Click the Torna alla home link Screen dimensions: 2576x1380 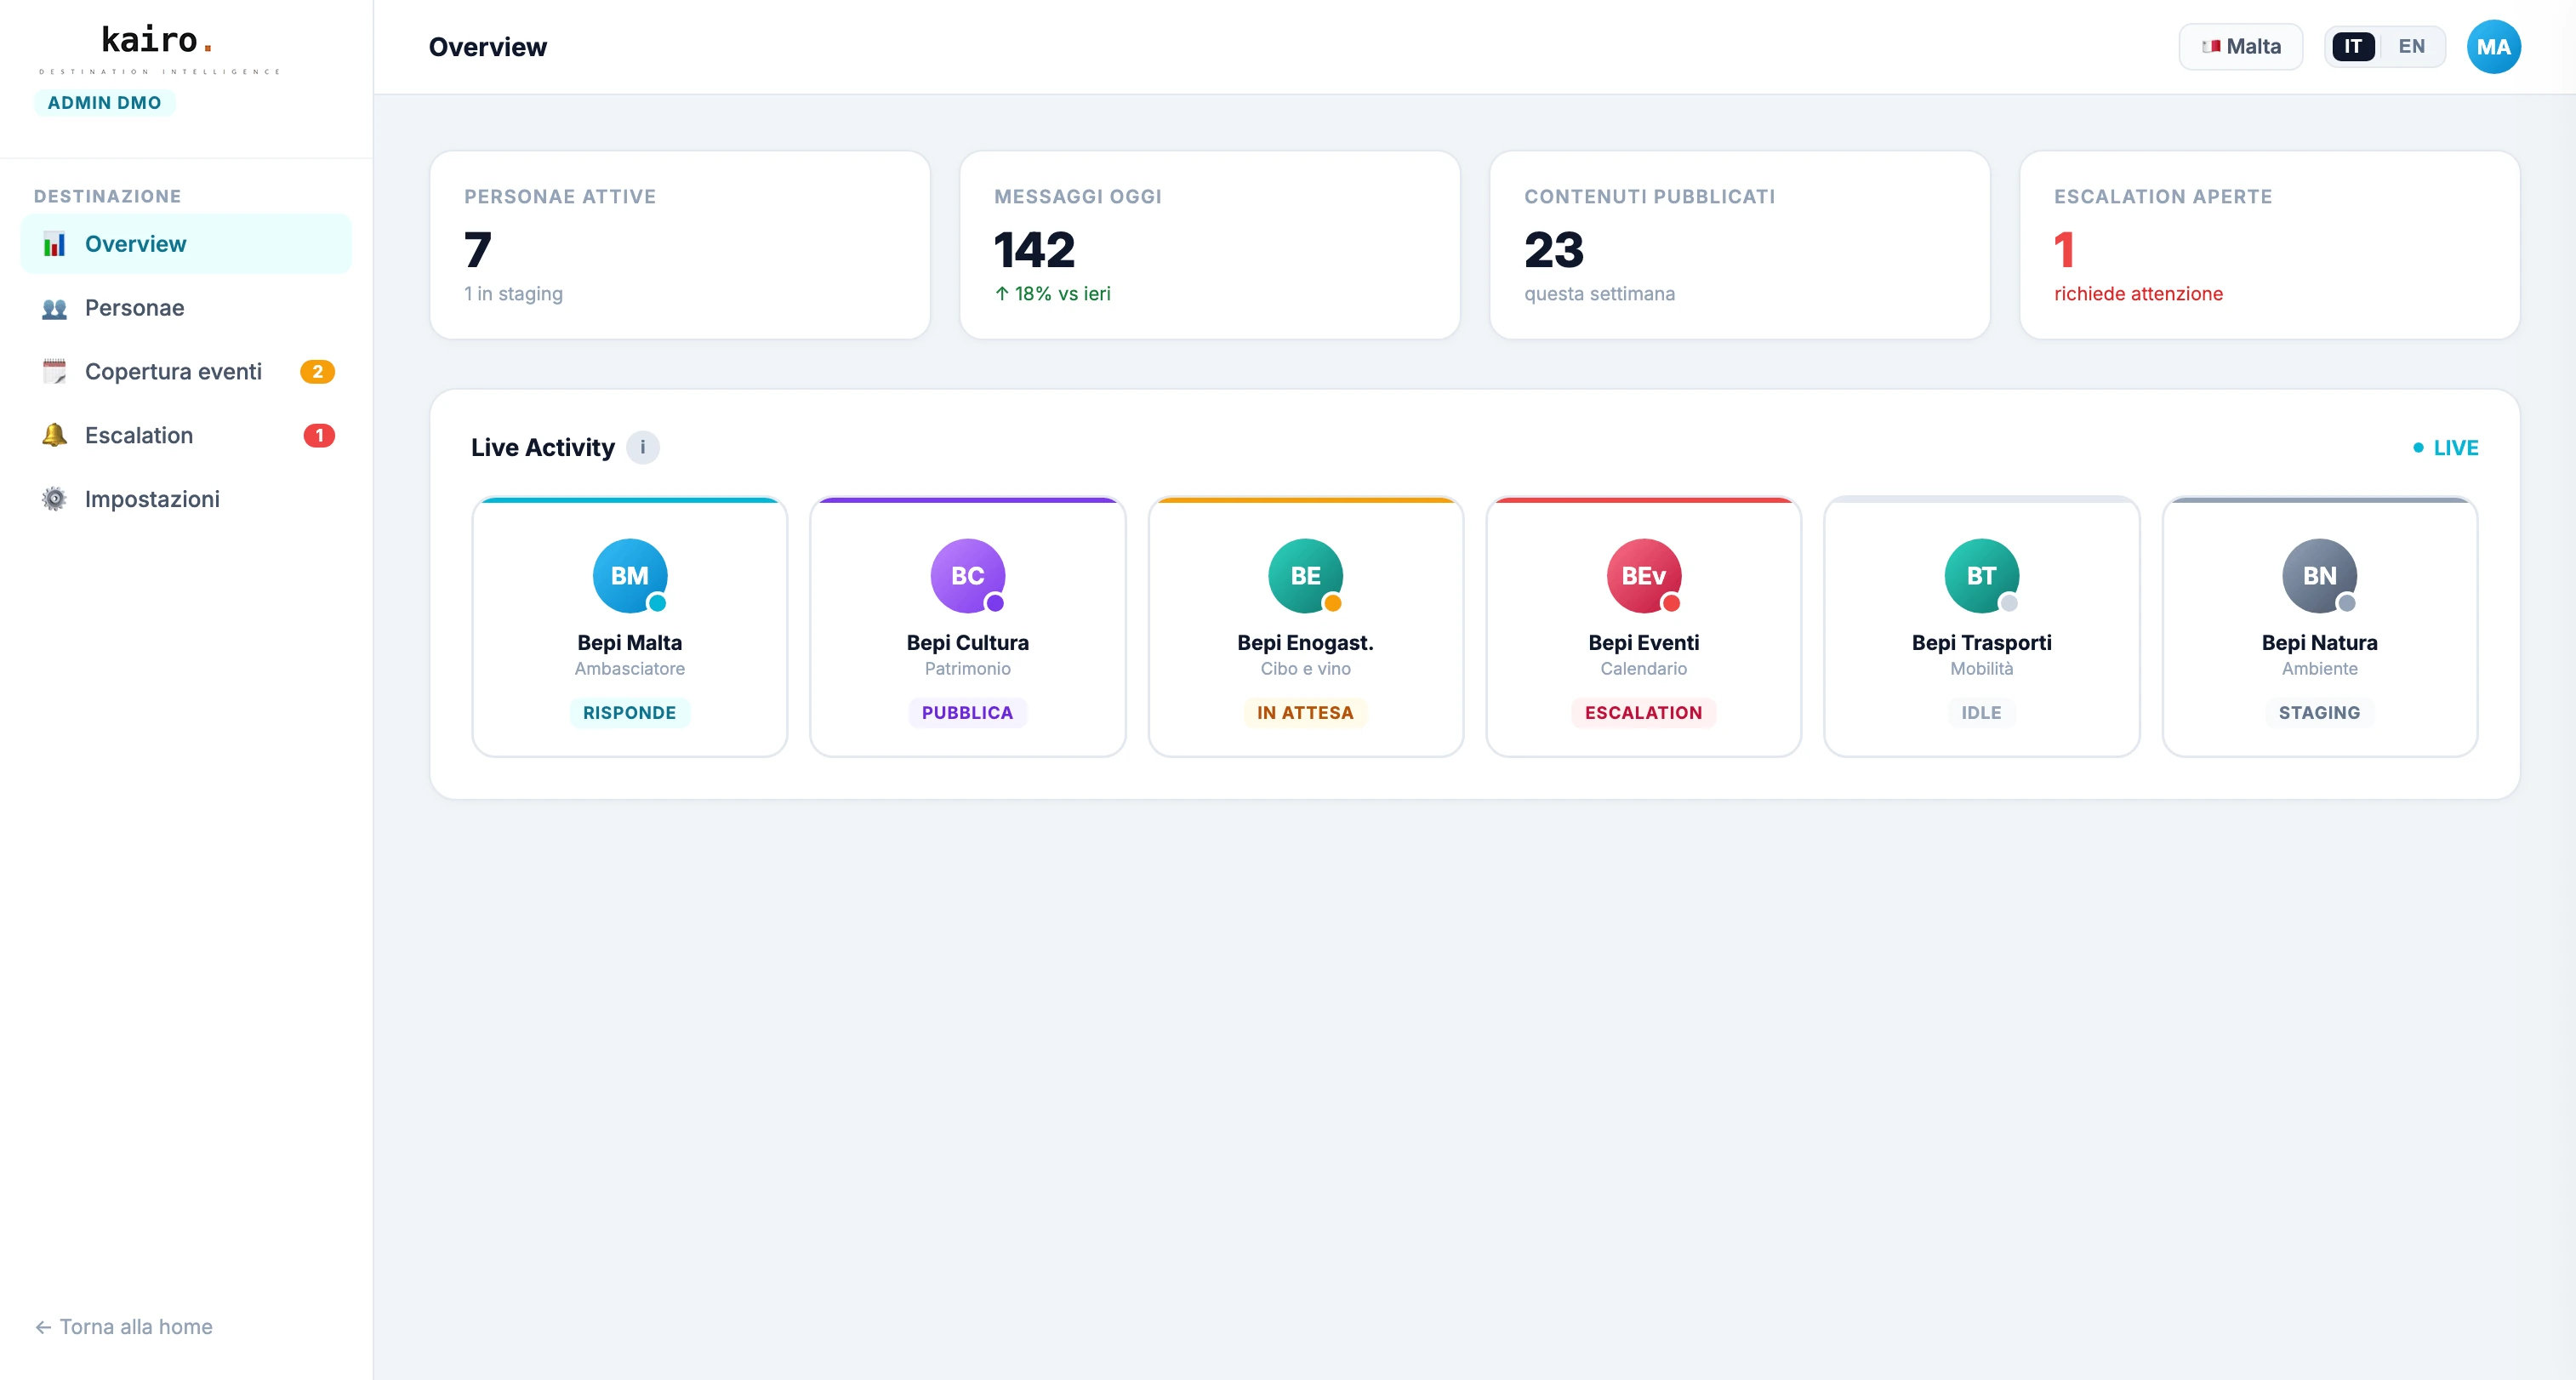[124, 1327]
